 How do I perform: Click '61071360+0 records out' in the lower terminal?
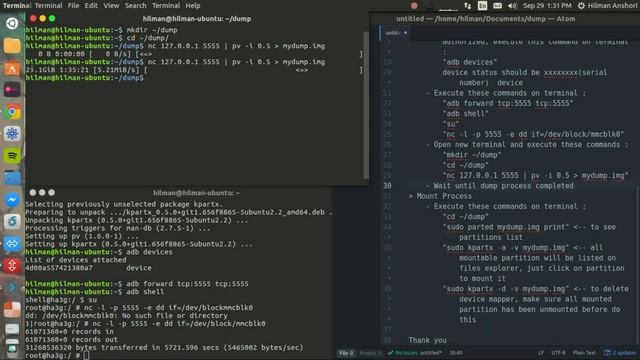[71, 340]
